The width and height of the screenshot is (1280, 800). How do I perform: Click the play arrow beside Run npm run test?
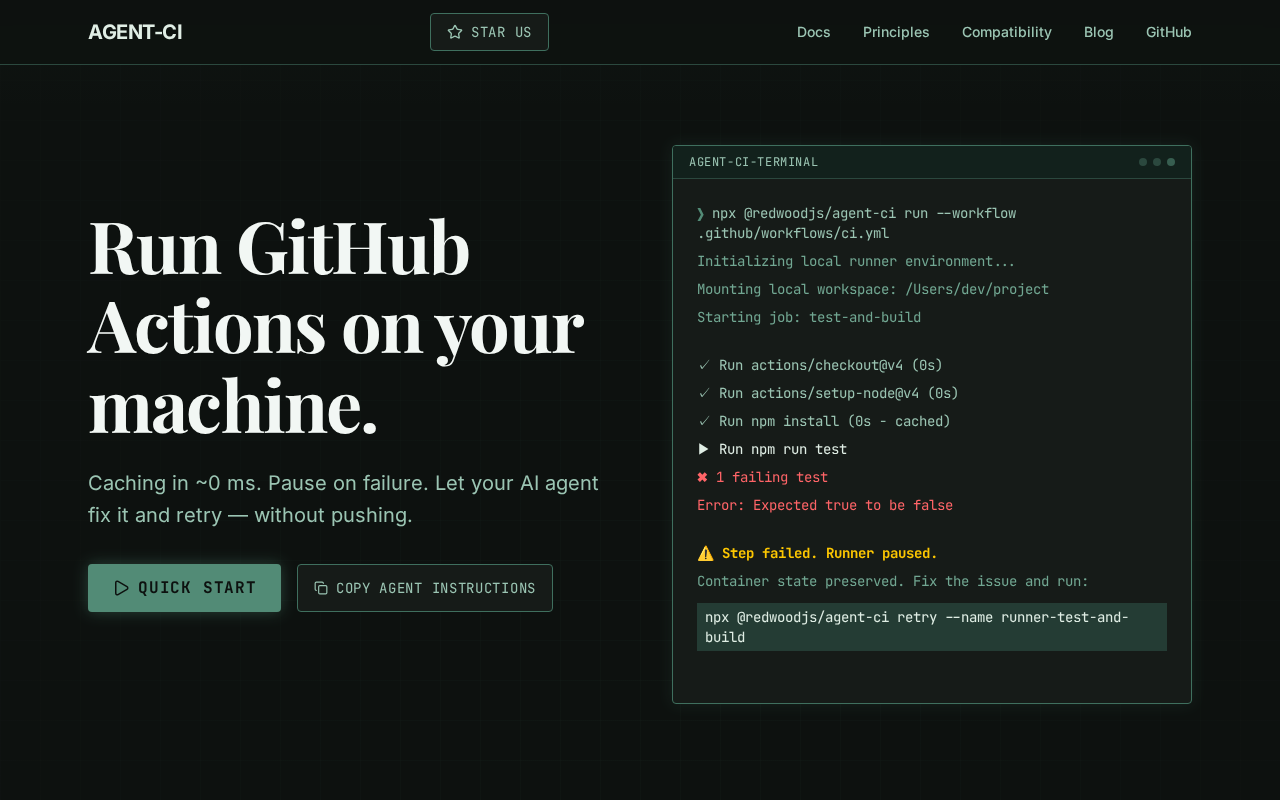(703, 449)
